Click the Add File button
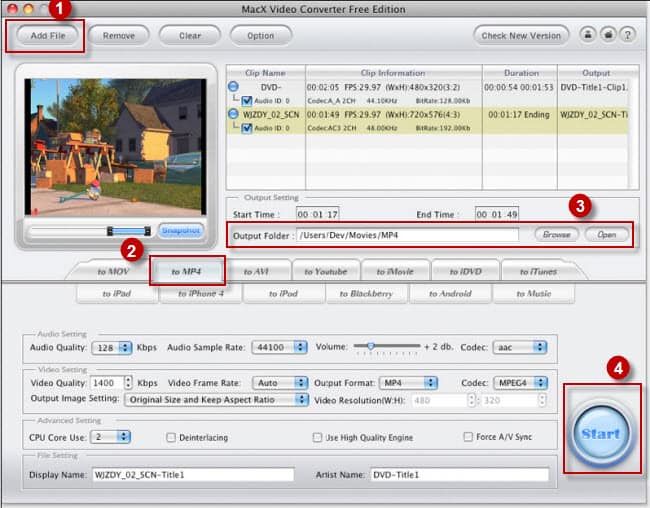The image size is (650, 508). [x=48, y=35]
